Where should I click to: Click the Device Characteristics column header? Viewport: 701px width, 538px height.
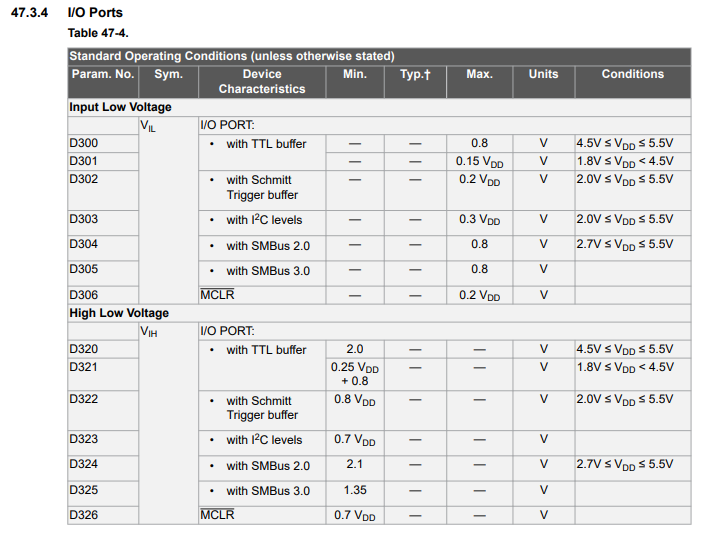coord(262,81)
